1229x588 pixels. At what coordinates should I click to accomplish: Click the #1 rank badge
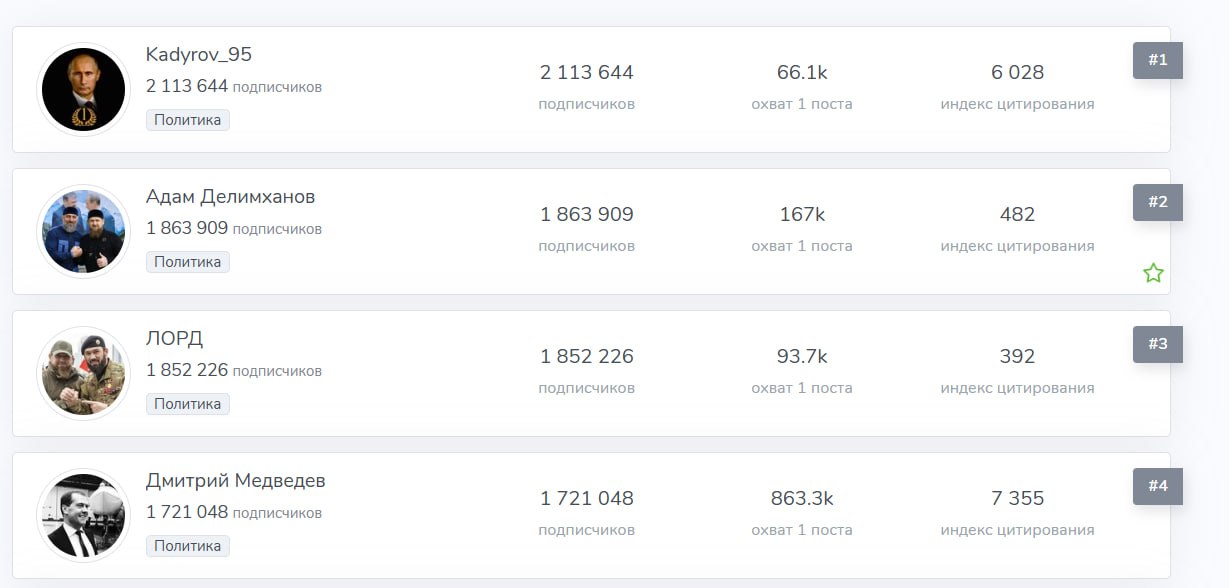pos(1158,60)
